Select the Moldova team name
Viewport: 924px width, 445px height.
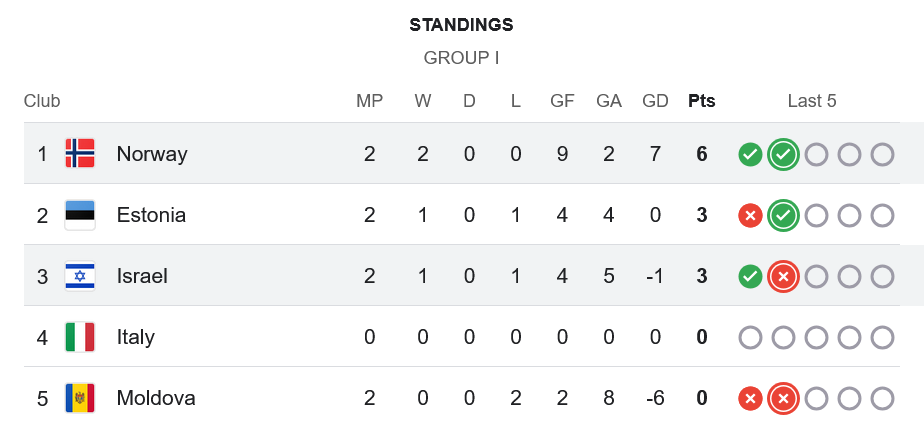tap(156, 398)
